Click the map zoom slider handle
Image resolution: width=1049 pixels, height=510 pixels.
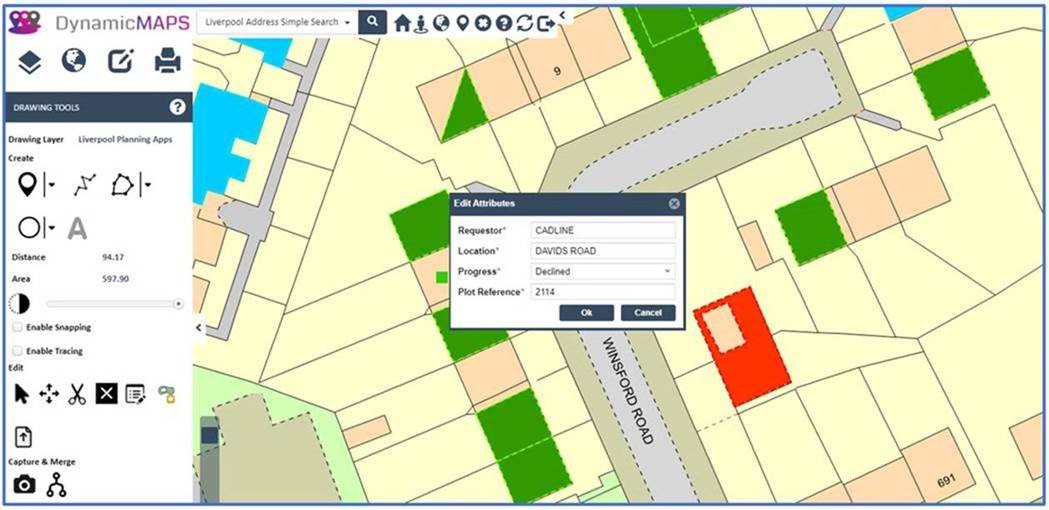coord(209,436)
